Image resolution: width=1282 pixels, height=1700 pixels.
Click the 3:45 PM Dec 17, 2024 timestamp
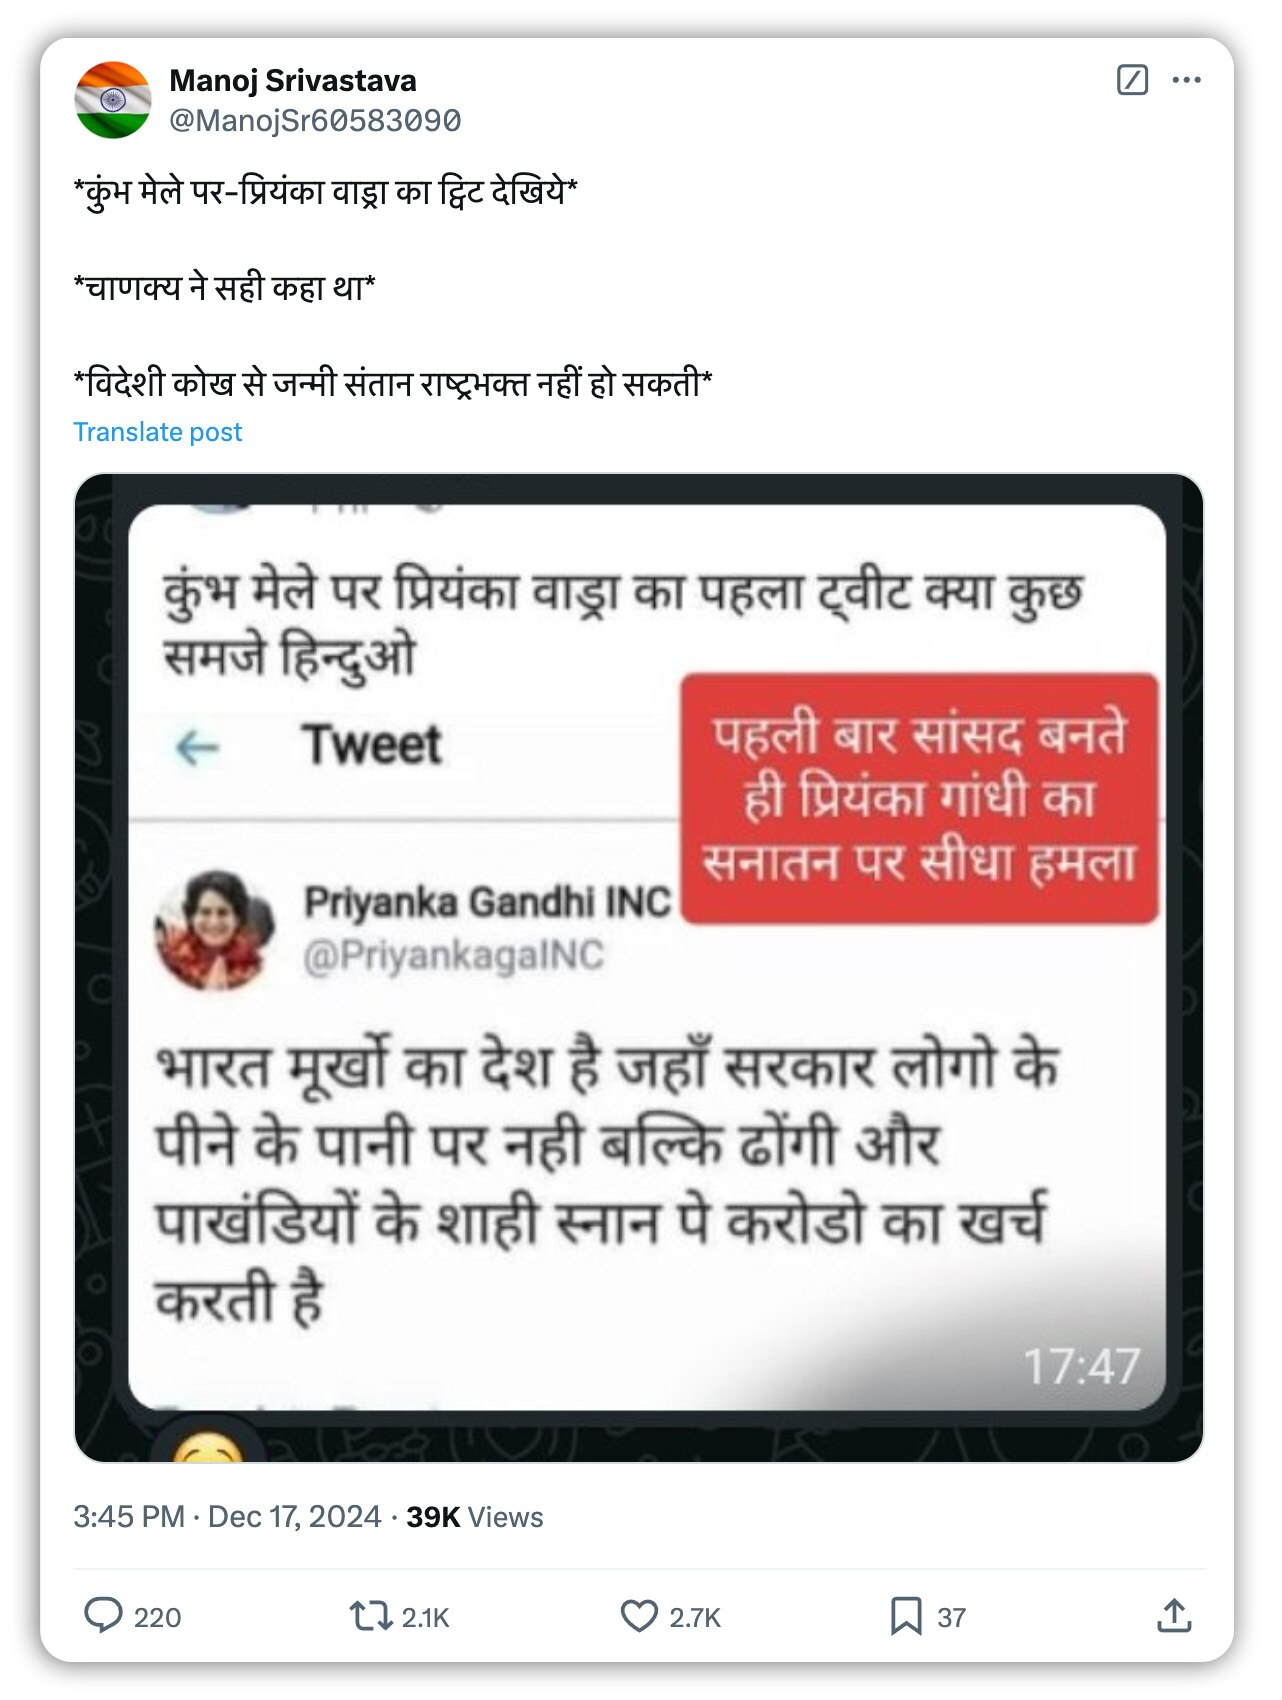pyautogui.click(x=227, y=1517)
